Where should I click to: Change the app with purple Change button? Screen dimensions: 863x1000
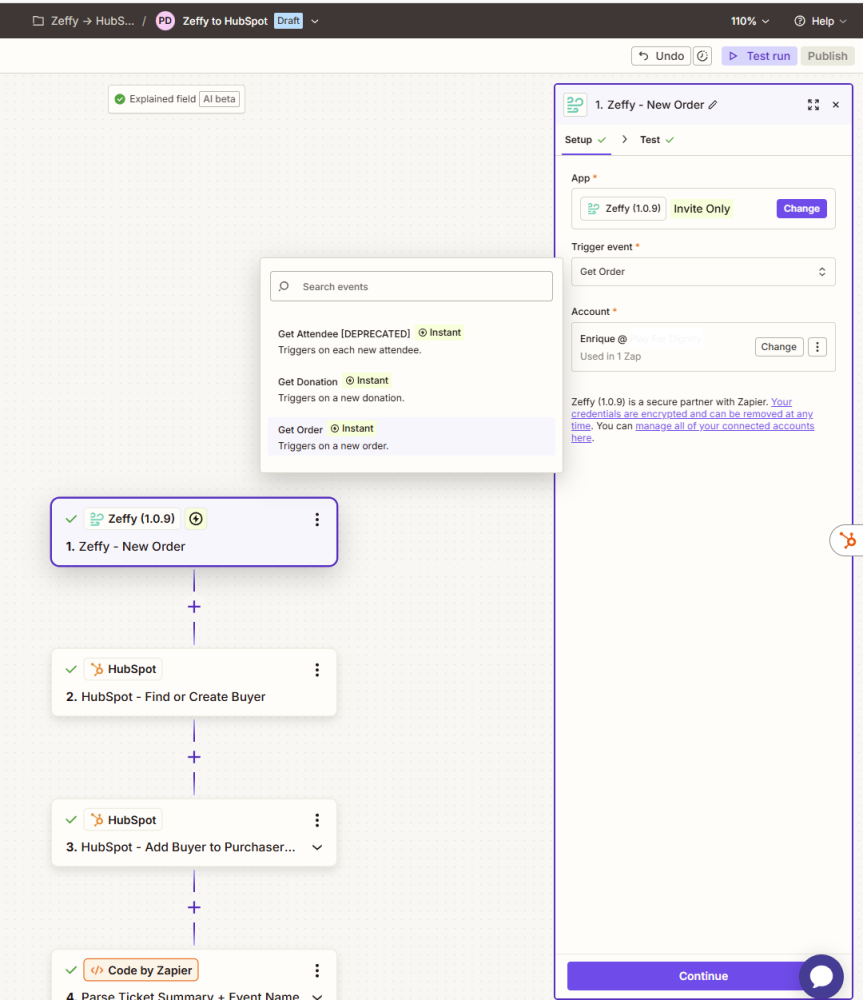coord(801,209)
